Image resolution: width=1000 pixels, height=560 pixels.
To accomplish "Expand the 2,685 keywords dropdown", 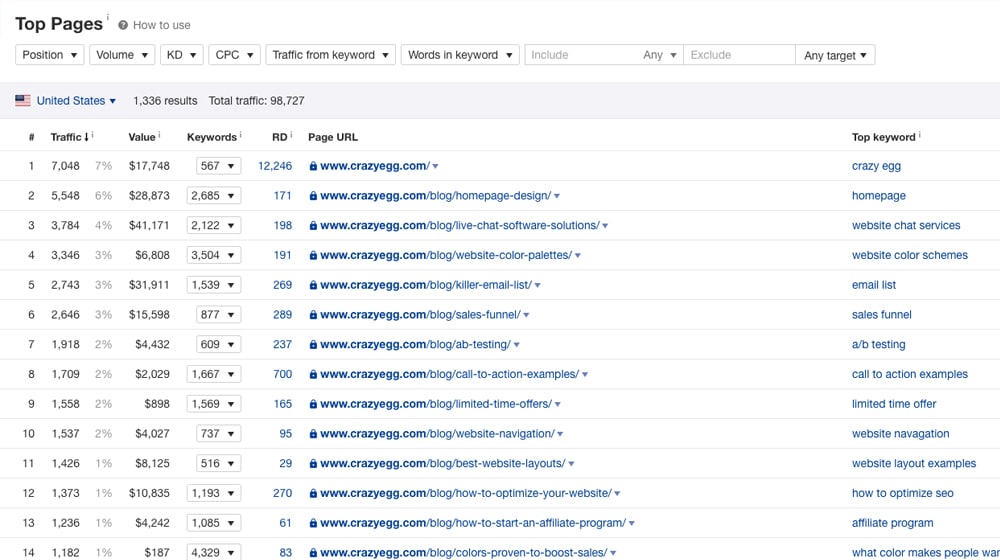I will click(x=214, y=196).
